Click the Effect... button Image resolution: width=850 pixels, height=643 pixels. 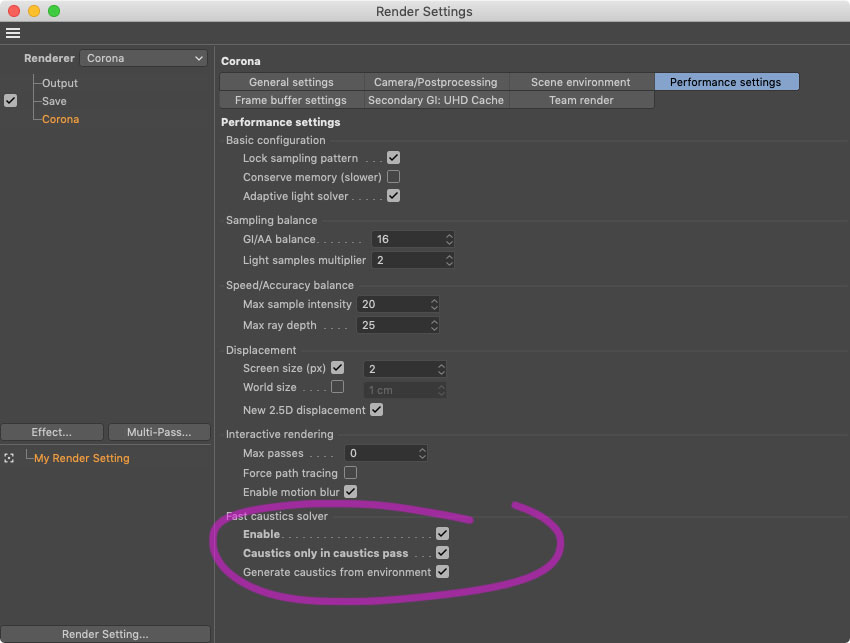tap(52, 432)
